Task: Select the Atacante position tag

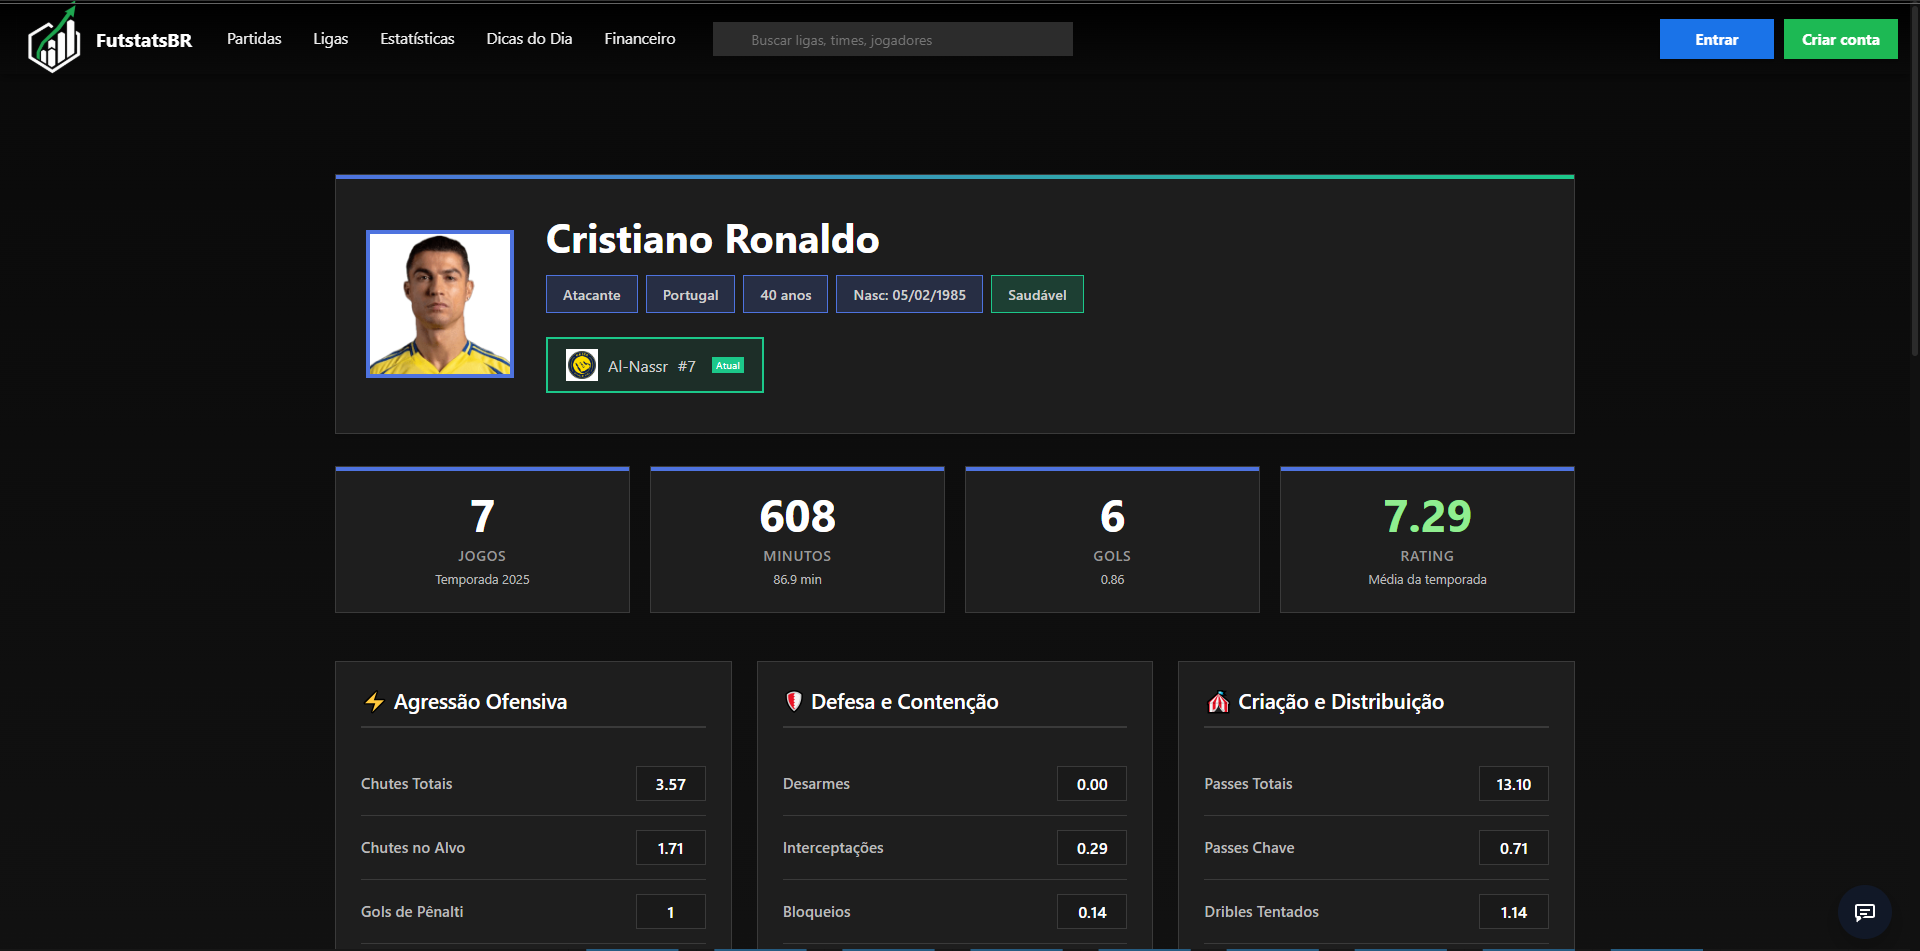Action: click(592, 294)
